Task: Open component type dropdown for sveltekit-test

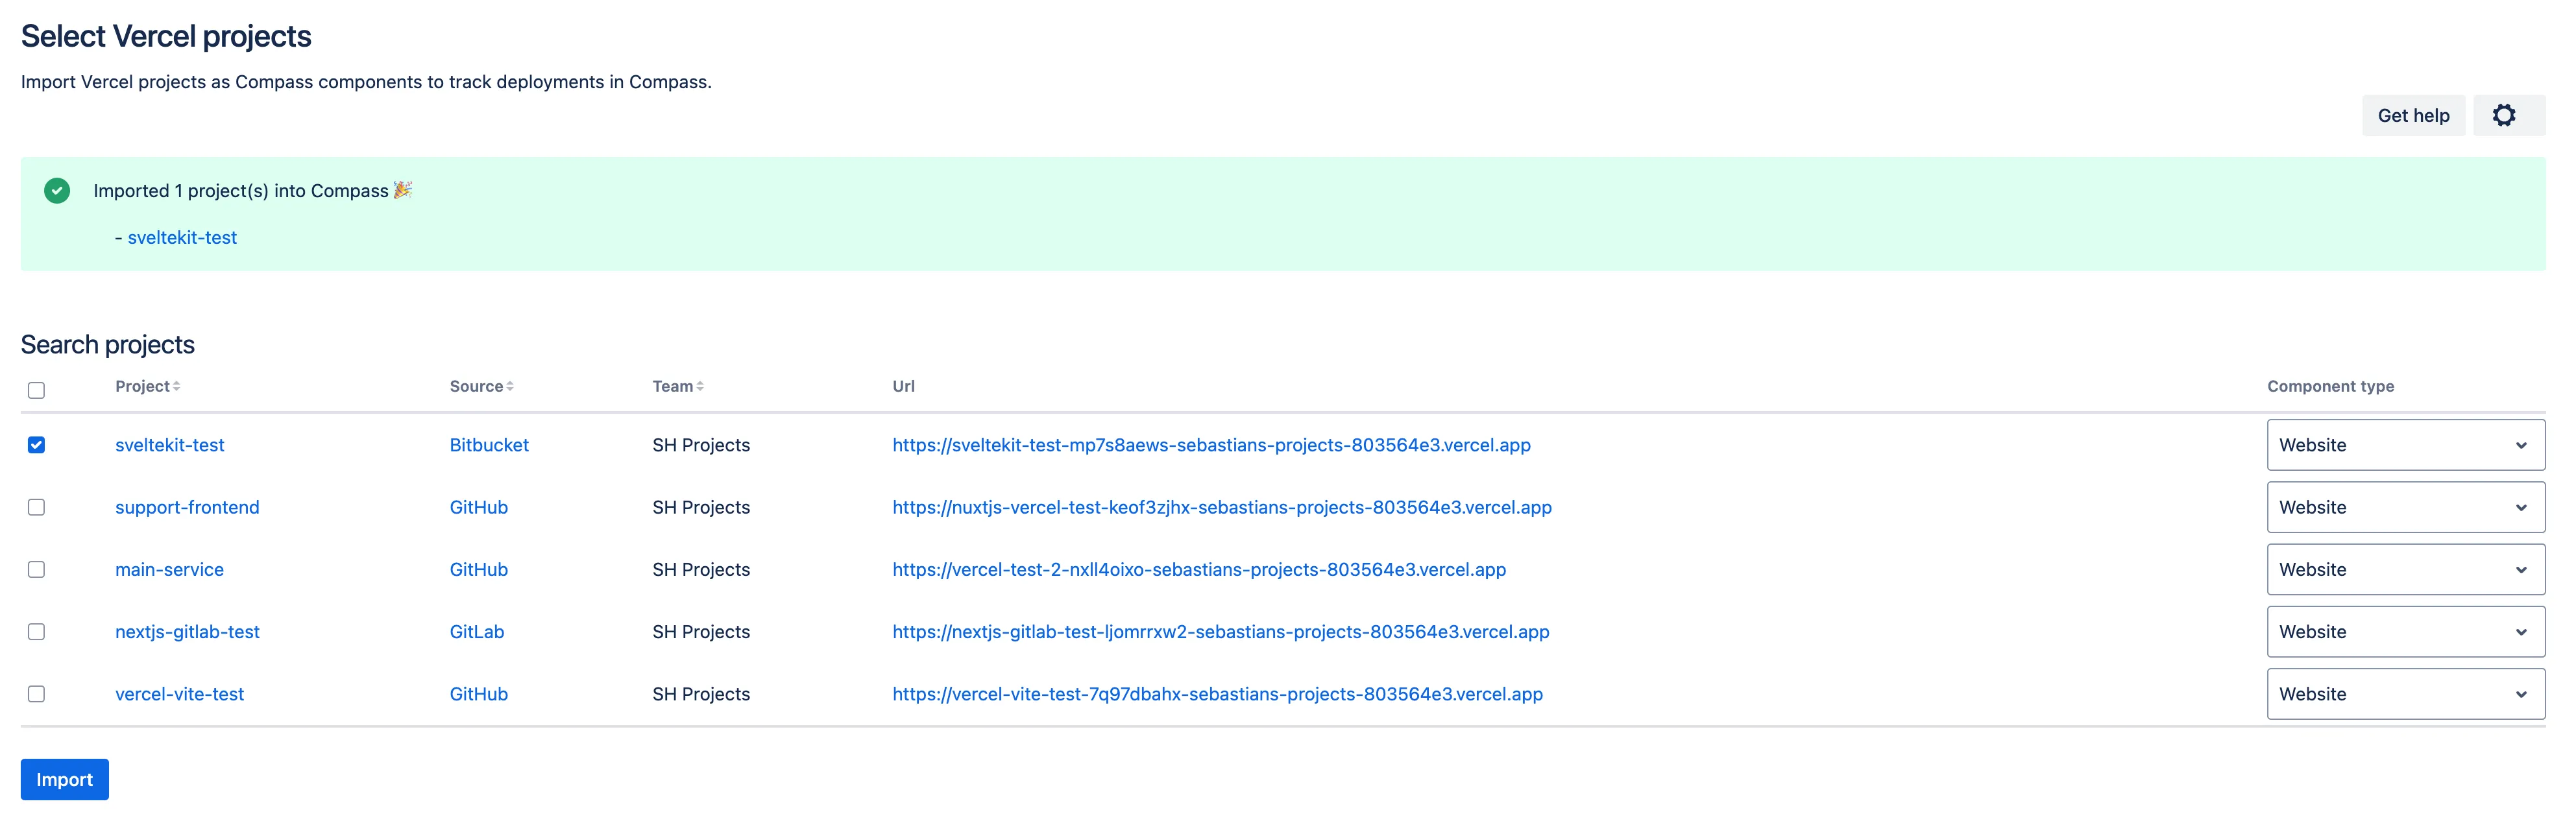Action: [x=2404, y=445]
